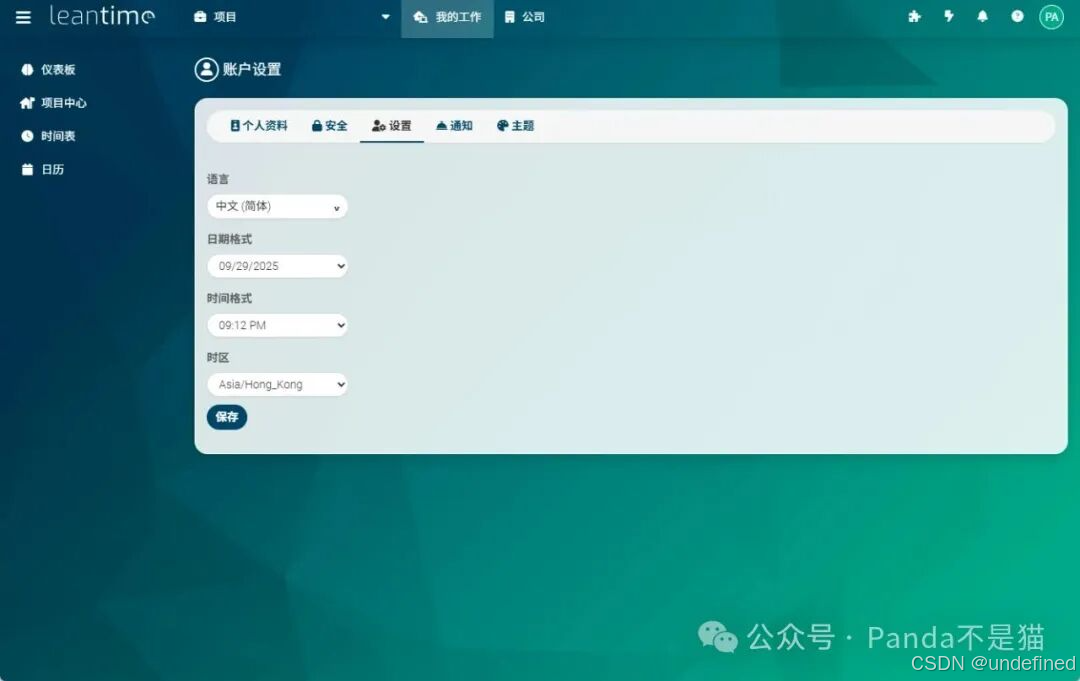Open the hamburger menu icon
The width and height of the screenshot is (1080, 681).
[23, 17]
